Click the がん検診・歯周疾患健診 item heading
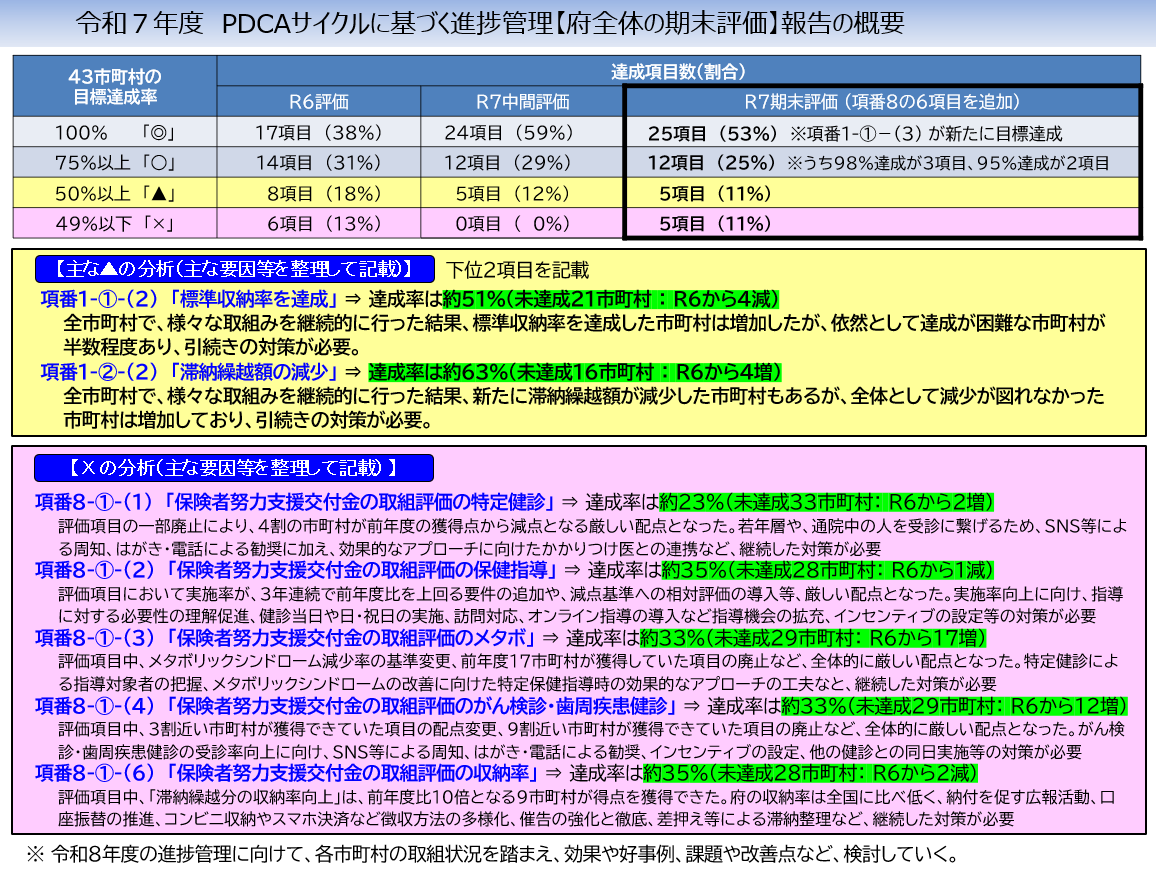1156x873 pixels. click(355, 705)
